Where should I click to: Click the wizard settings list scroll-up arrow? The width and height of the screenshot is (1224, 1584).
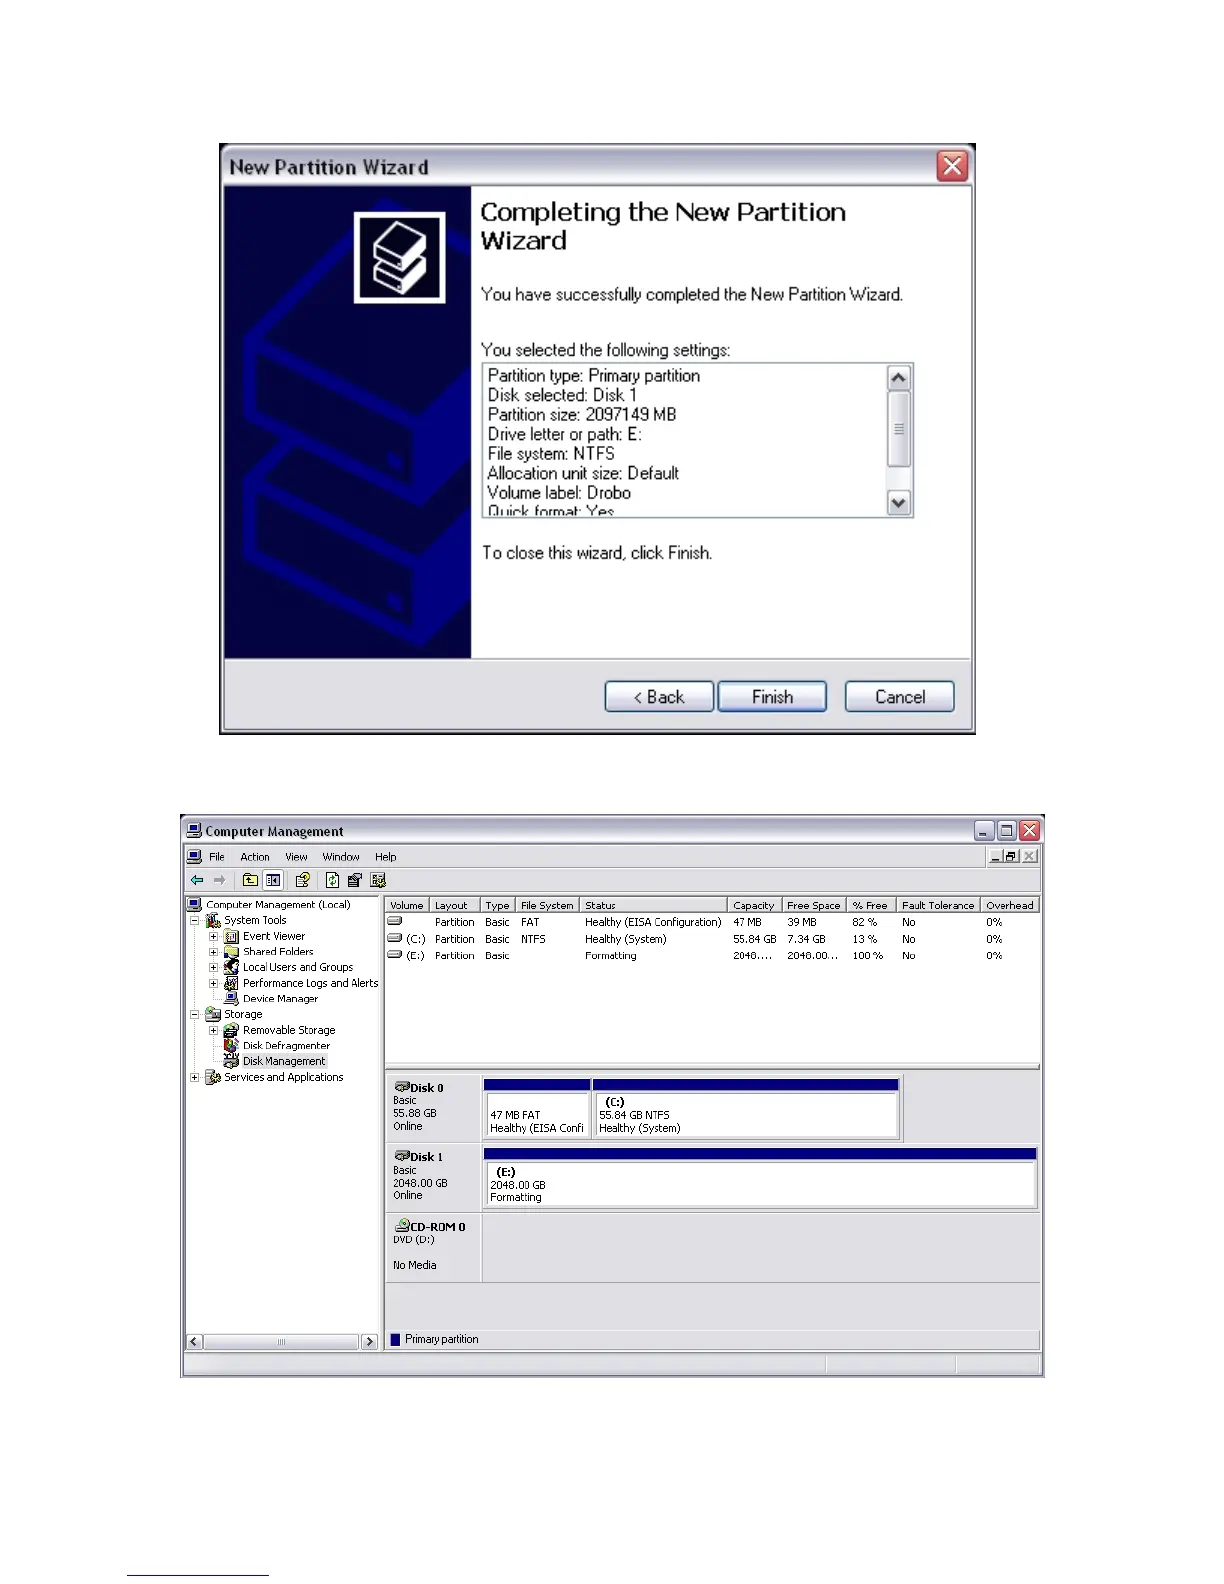point(899,377)
